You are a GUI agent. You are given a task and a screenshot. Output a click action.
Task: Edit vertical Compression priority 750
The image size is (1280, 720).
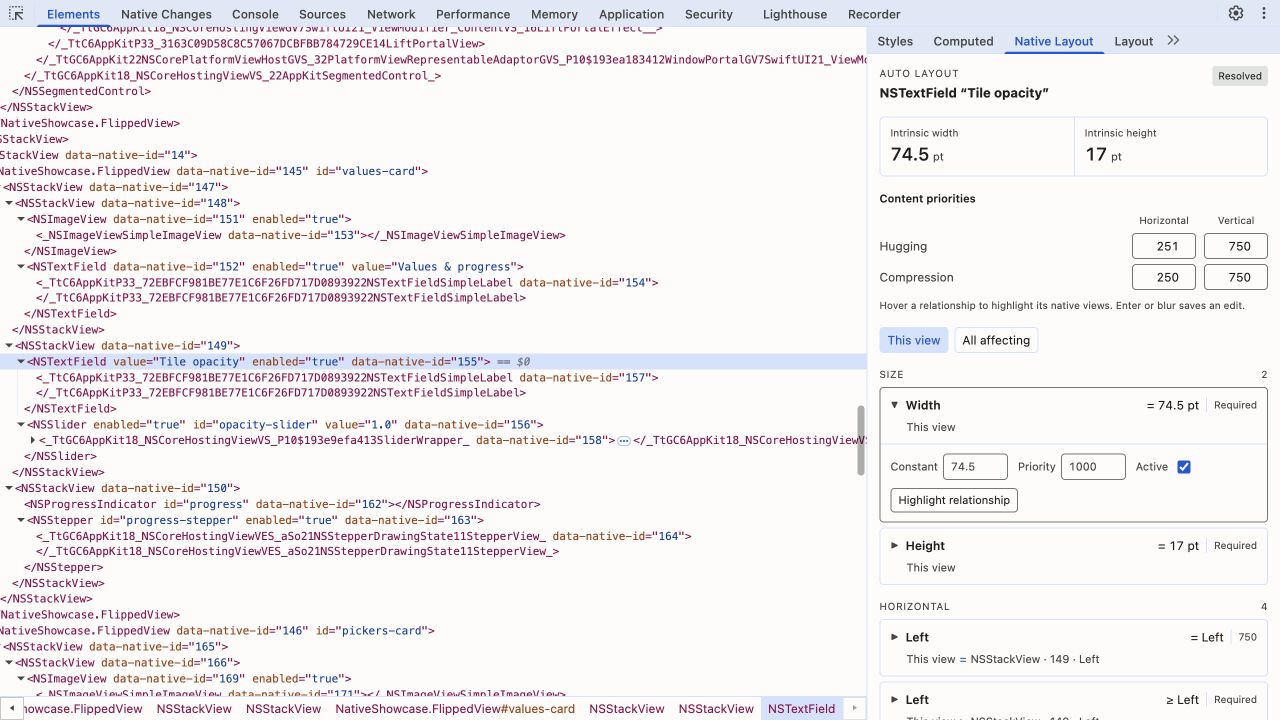tap(1236, 277)
